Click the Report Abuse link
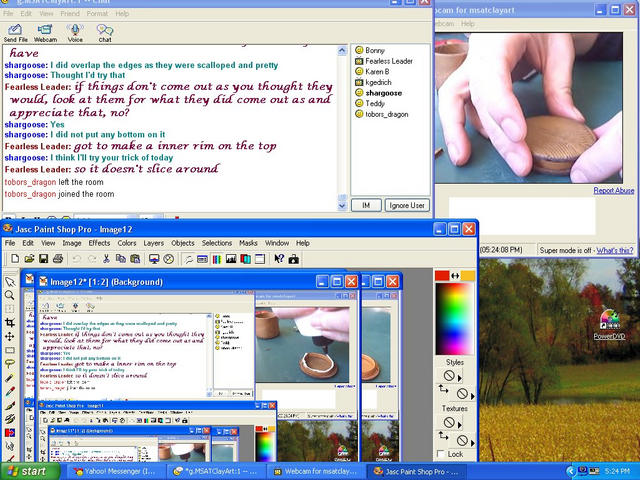 coord(614,190)
